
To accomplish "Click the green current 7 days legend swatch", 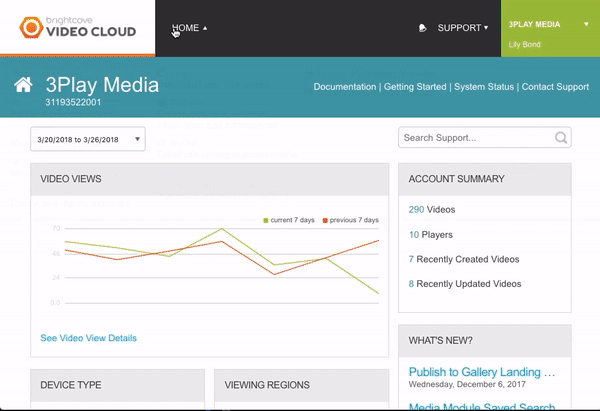I will click(266, 220).
